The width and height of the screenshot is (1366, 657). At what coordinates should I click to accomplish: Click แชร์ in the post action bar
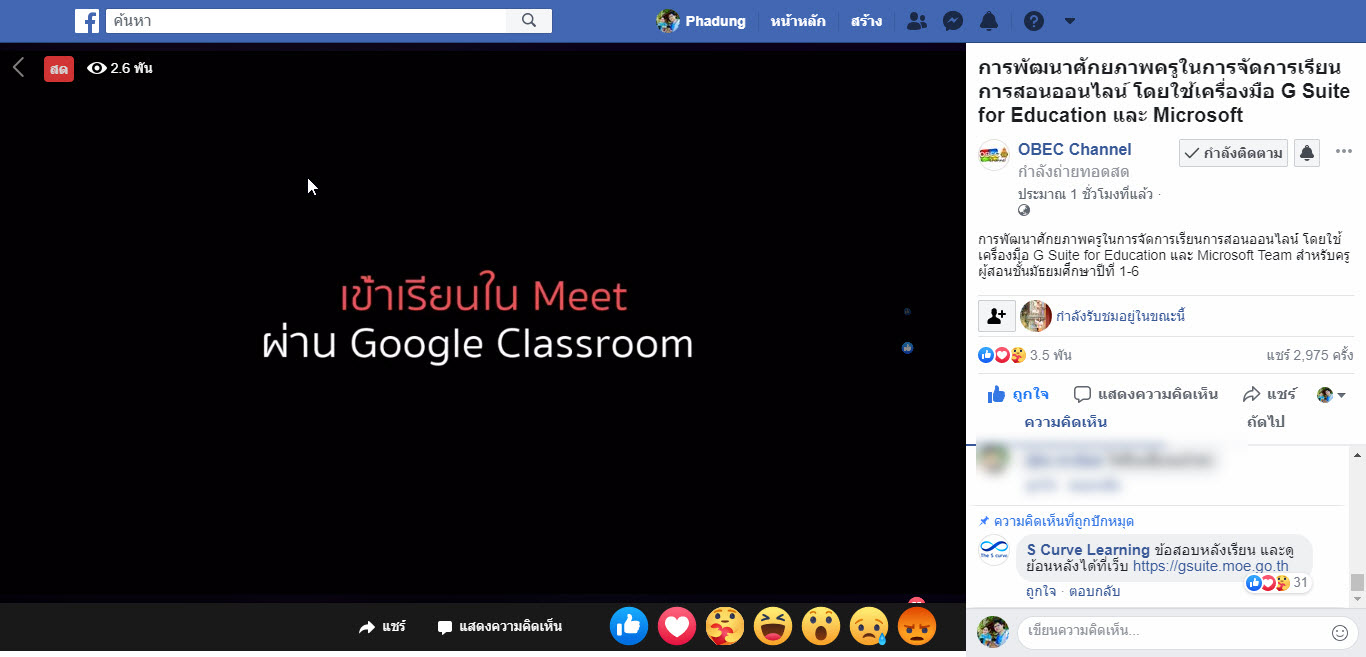pyautogui.click(x=1270, y=394)
